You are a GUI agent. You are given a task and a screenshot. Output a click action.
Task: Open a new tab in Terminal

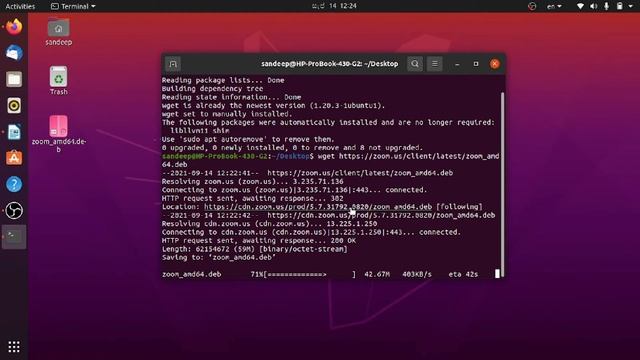(x=173, y=64)
